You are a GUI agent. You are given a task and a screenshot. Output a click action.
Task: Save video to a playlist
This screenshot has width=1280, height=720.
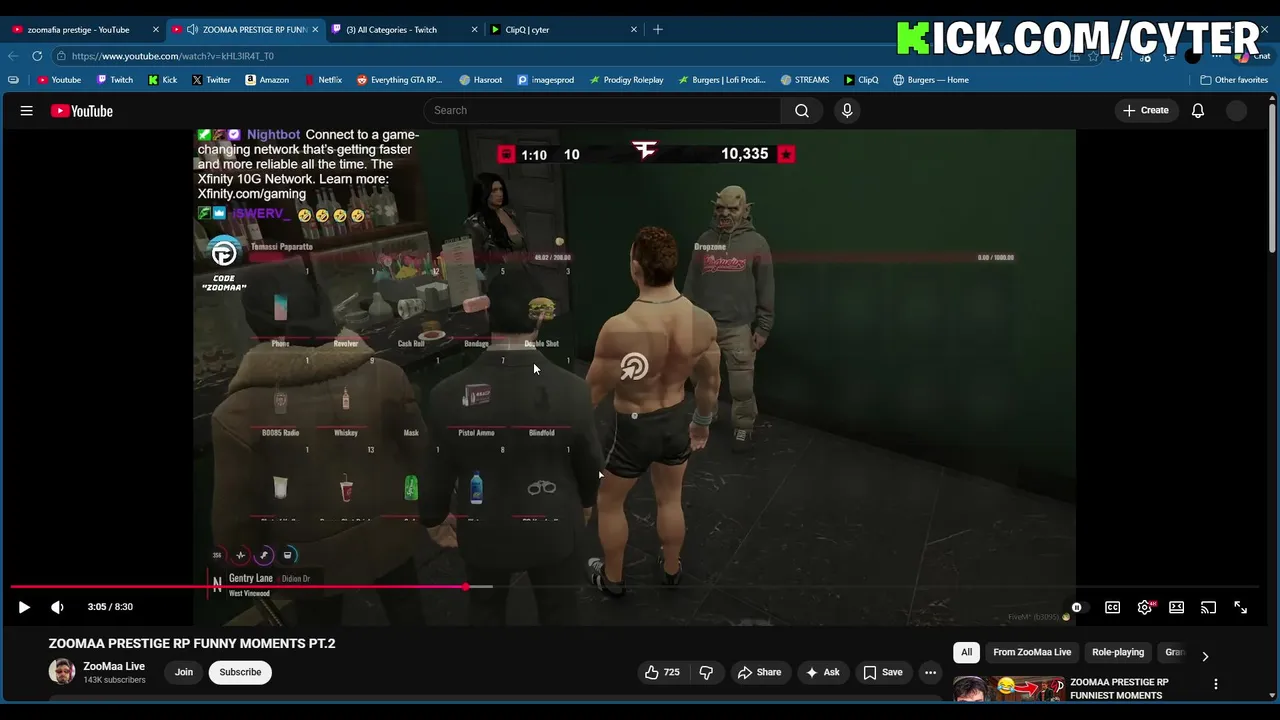point(883,672)
